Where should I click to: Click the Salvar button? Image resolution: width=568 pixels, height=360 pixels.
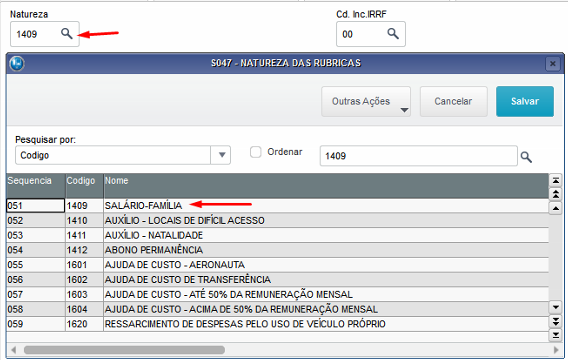tap(525, 101)
